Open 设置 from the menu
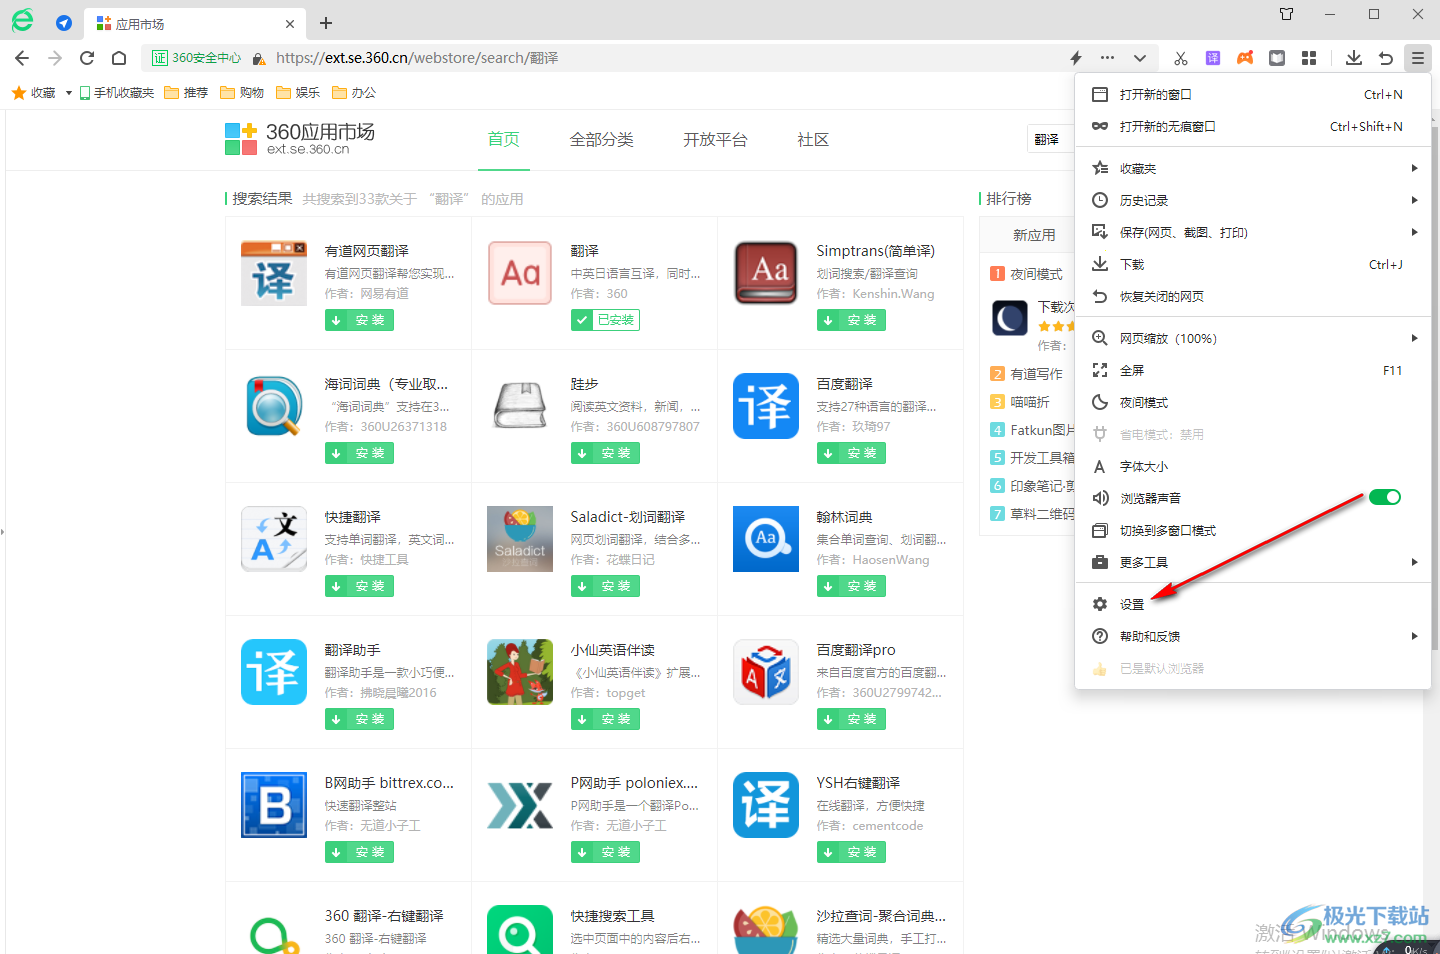Image resolution: width=1440 pixels, height=954 pixels. click(x=1253, y=604)
